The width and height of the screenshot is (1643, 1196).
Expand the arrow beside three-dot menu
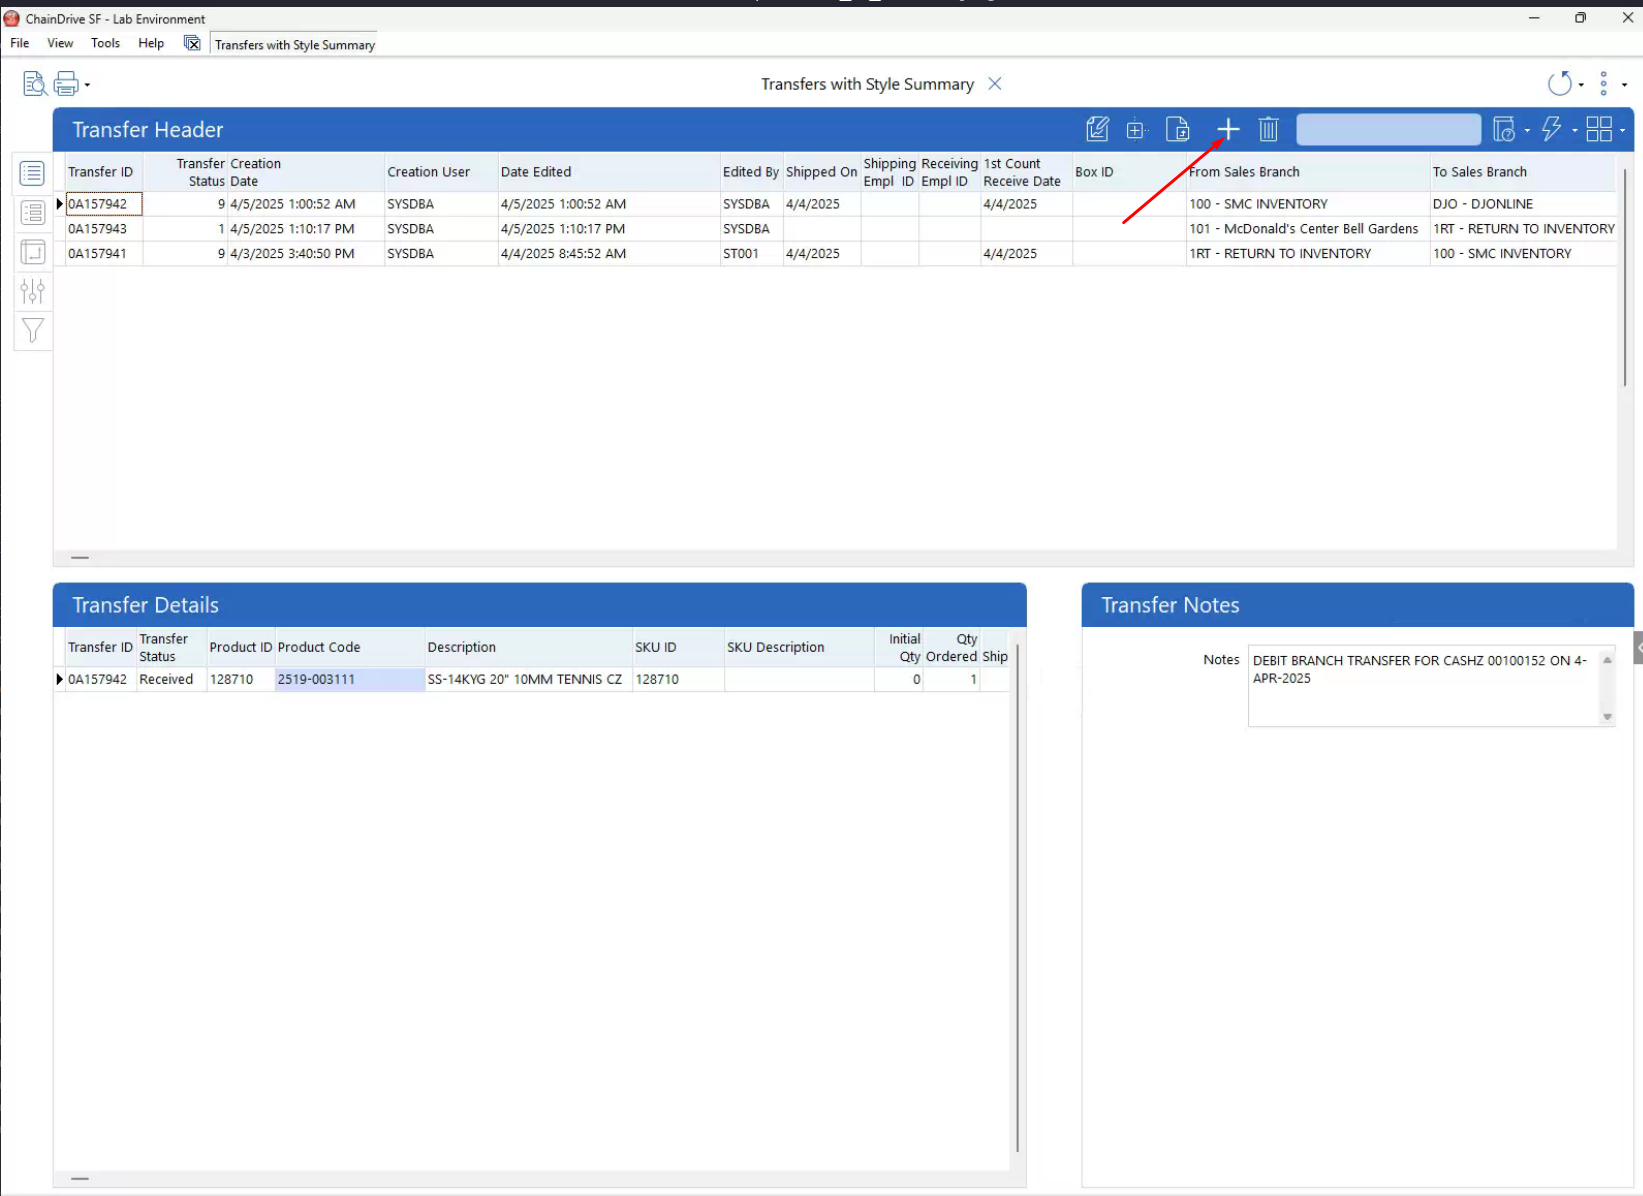click(1624, 85)
